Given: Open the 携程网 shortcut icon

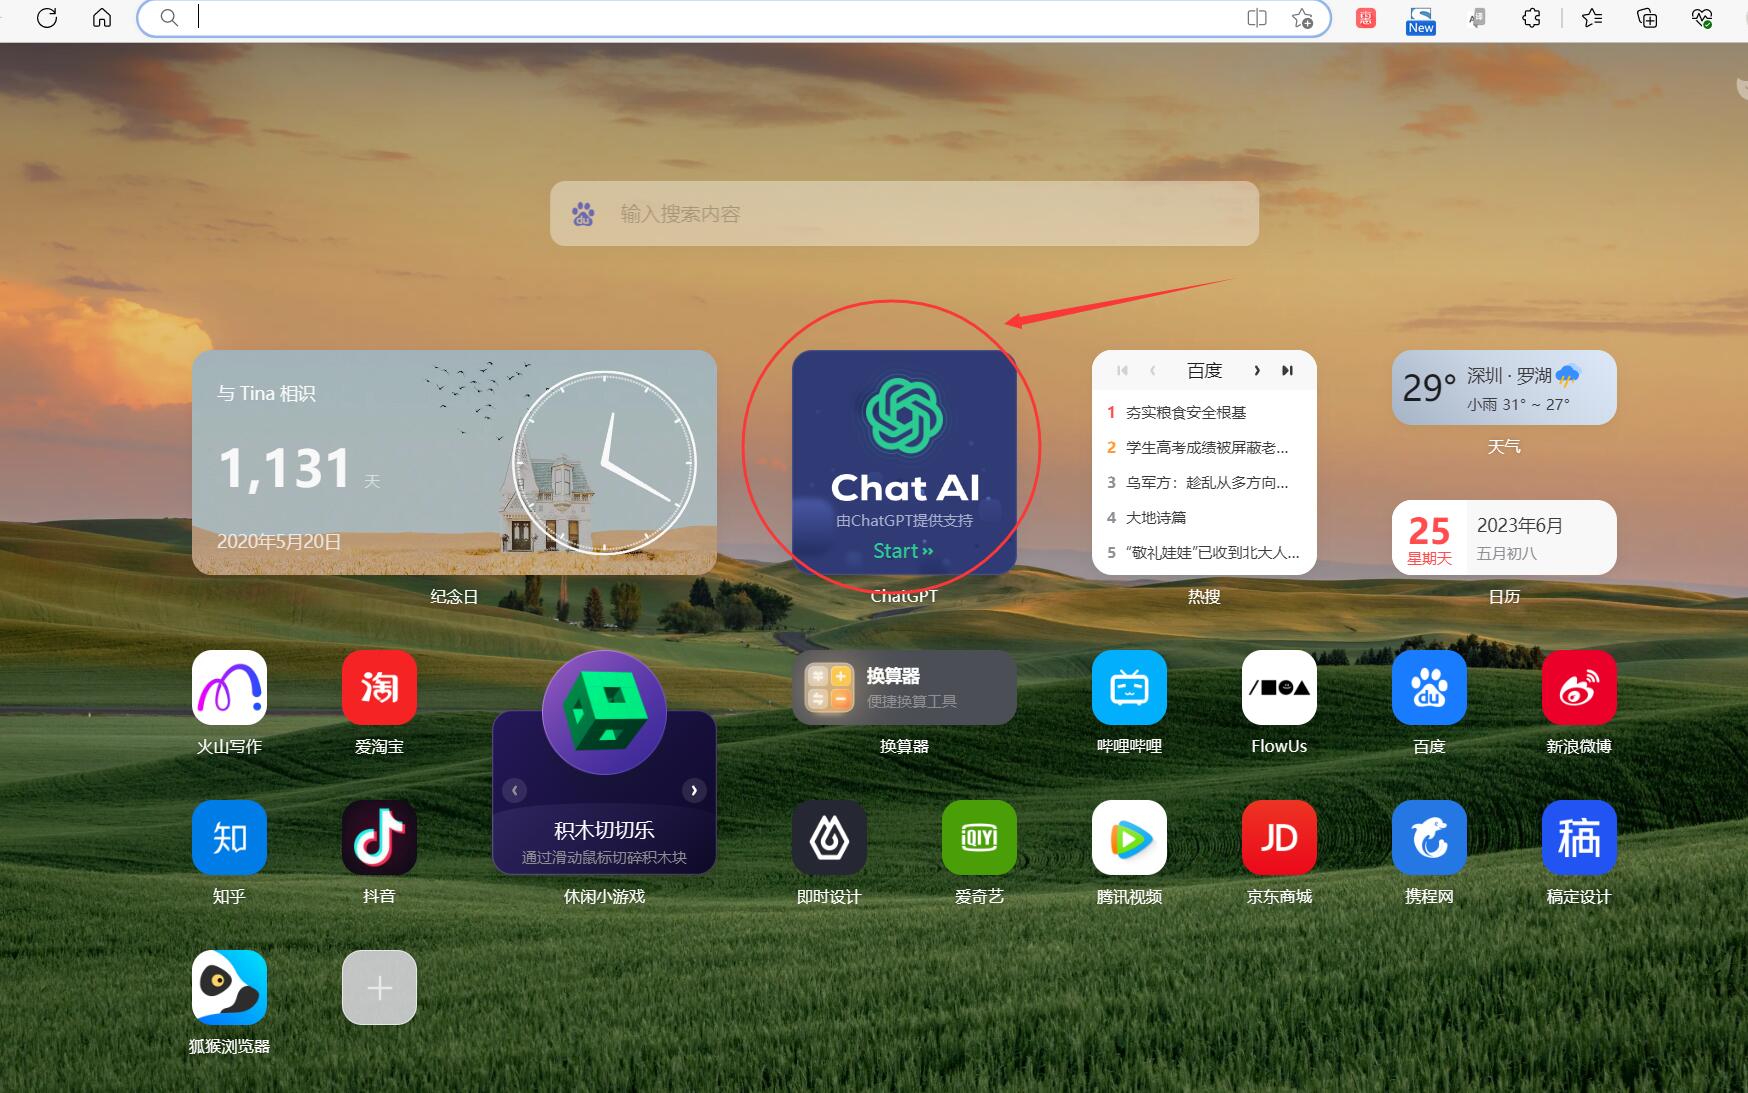Looking at the screenshot, I should (x=1429, y=837).
